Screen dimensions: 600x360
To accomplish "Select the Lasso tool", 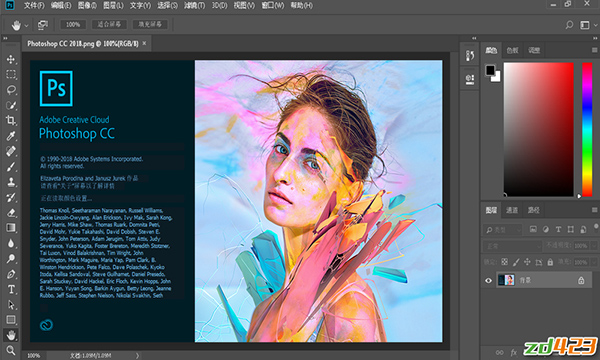I will (x=11, y=90).
